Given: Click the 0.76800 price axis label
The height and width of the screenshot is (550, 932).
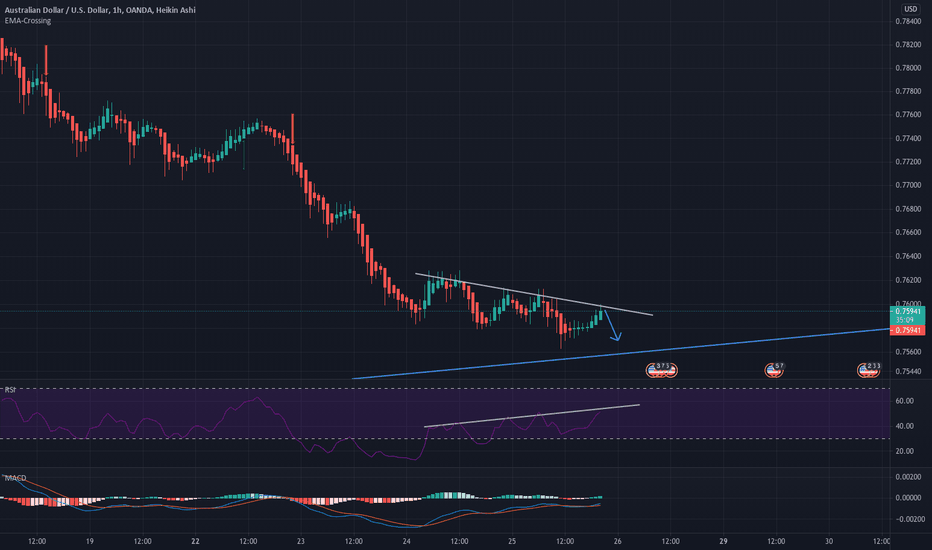Looking at the screenshot, I should pyautogui.click(x=908, y=209).
